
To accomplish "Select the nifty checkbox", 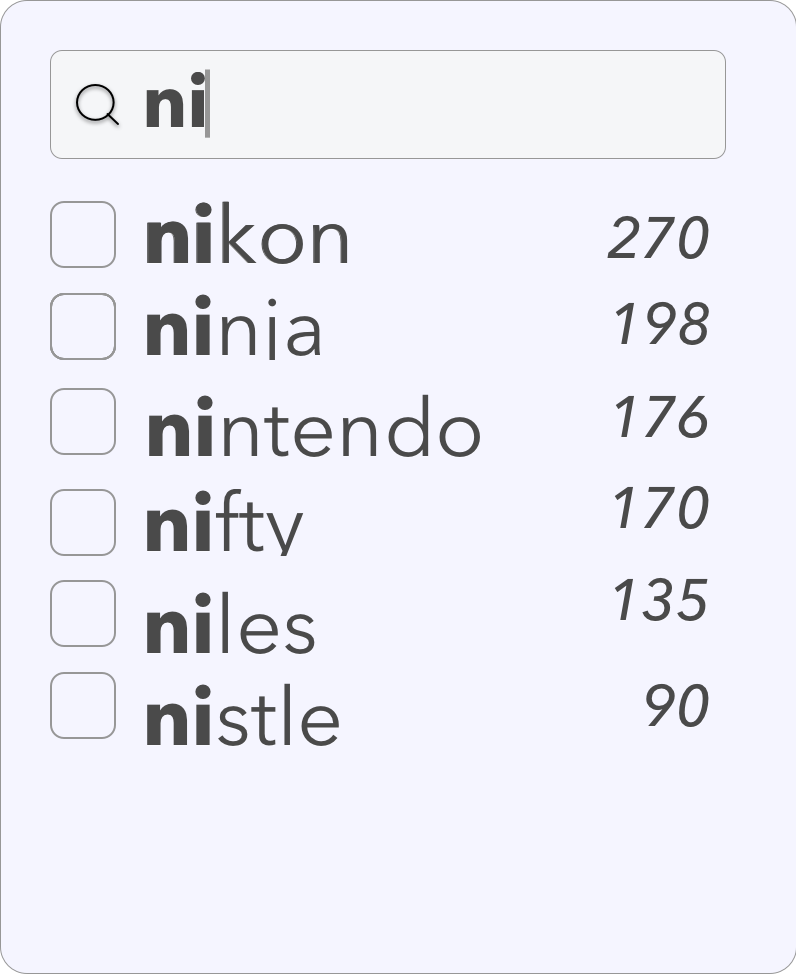I will tap(83, 522).
